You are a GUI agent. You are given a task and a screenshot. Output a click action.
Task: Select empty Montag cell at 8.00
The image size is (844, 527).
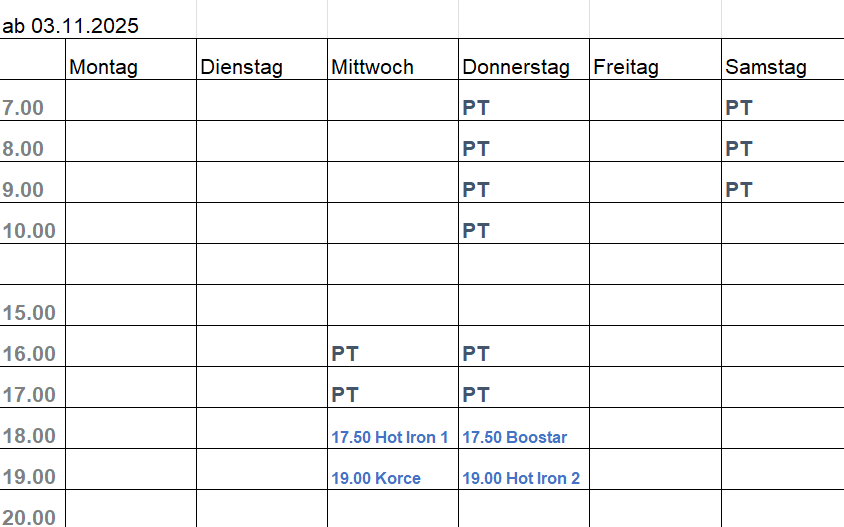pyautogui.click(x=131, y=149)
